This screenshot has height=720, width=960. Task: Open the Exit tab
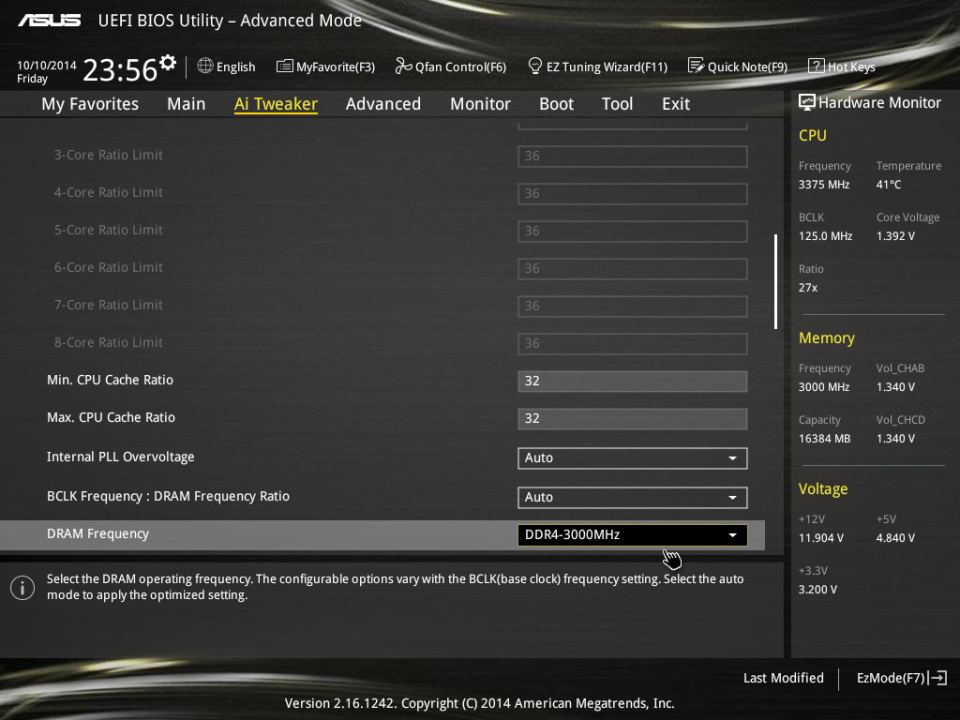676,104
